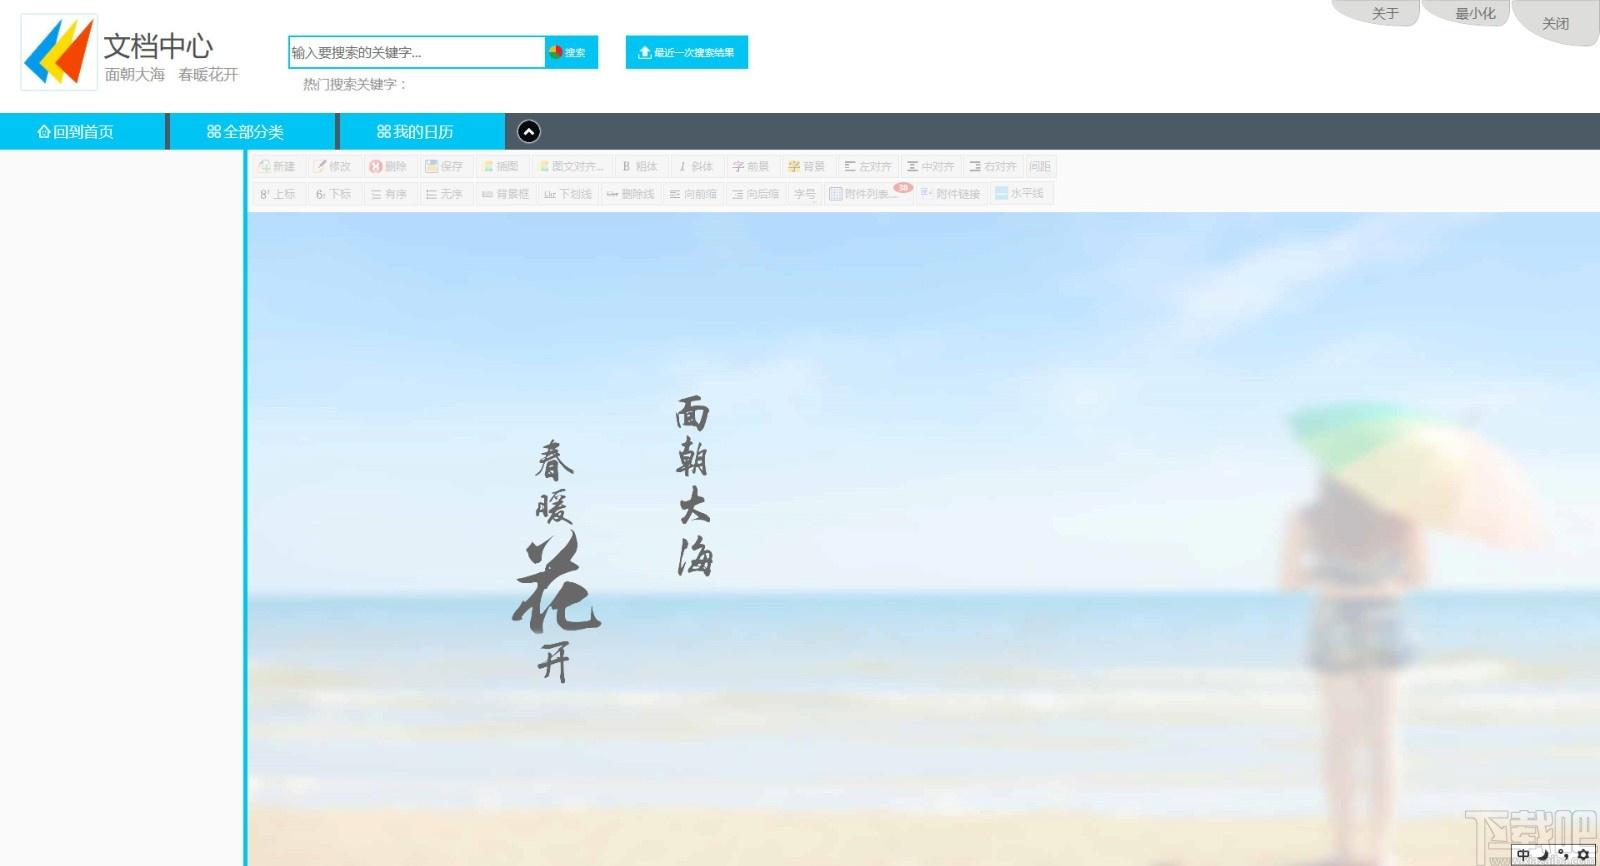Open 最近一次搜索结果 last search results
Screen dimensions: 1600x866
coord(687,52)
